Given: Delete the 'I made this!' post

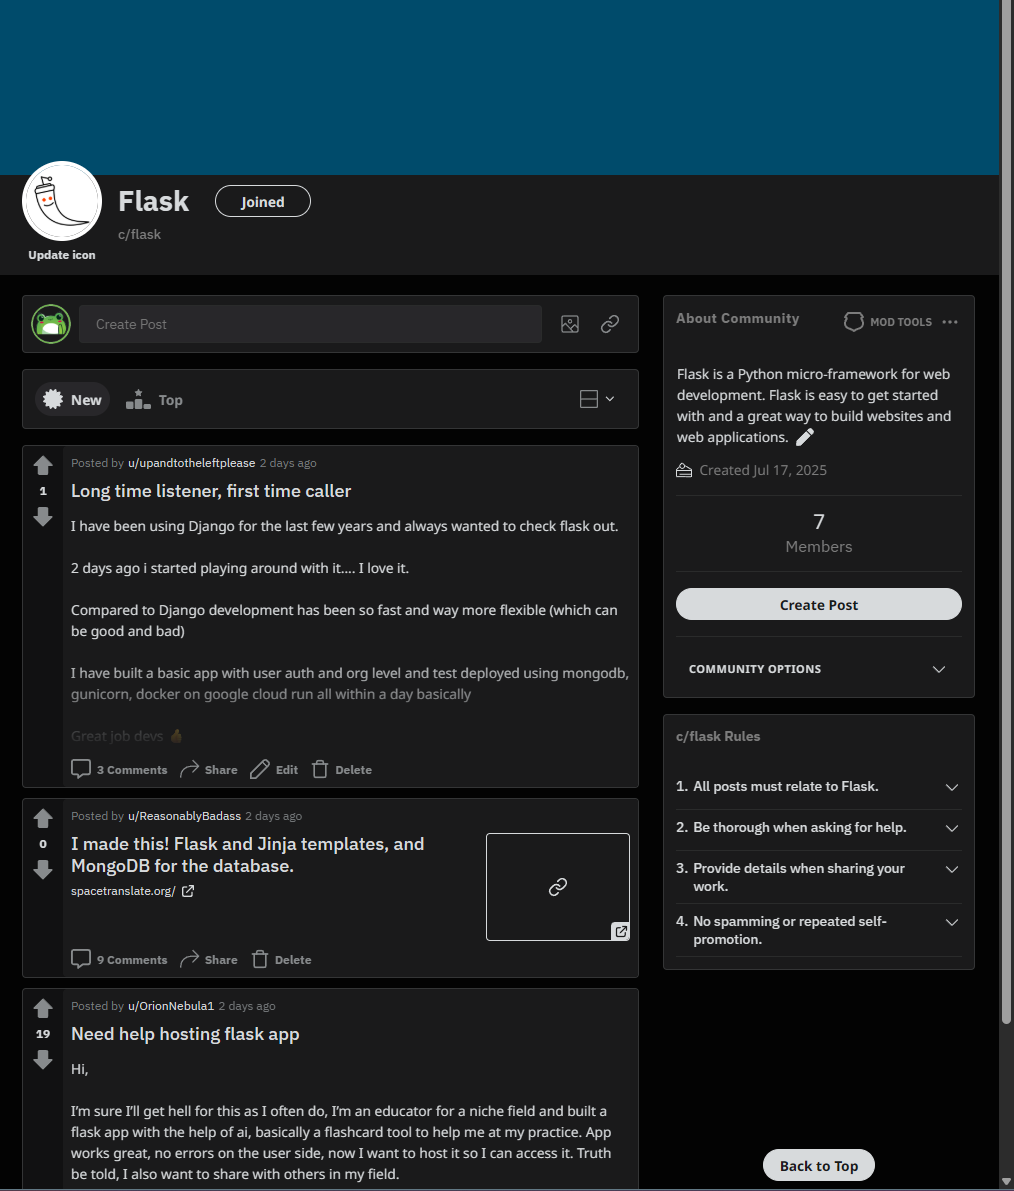Looking at the screenshot, I should 281,959.
